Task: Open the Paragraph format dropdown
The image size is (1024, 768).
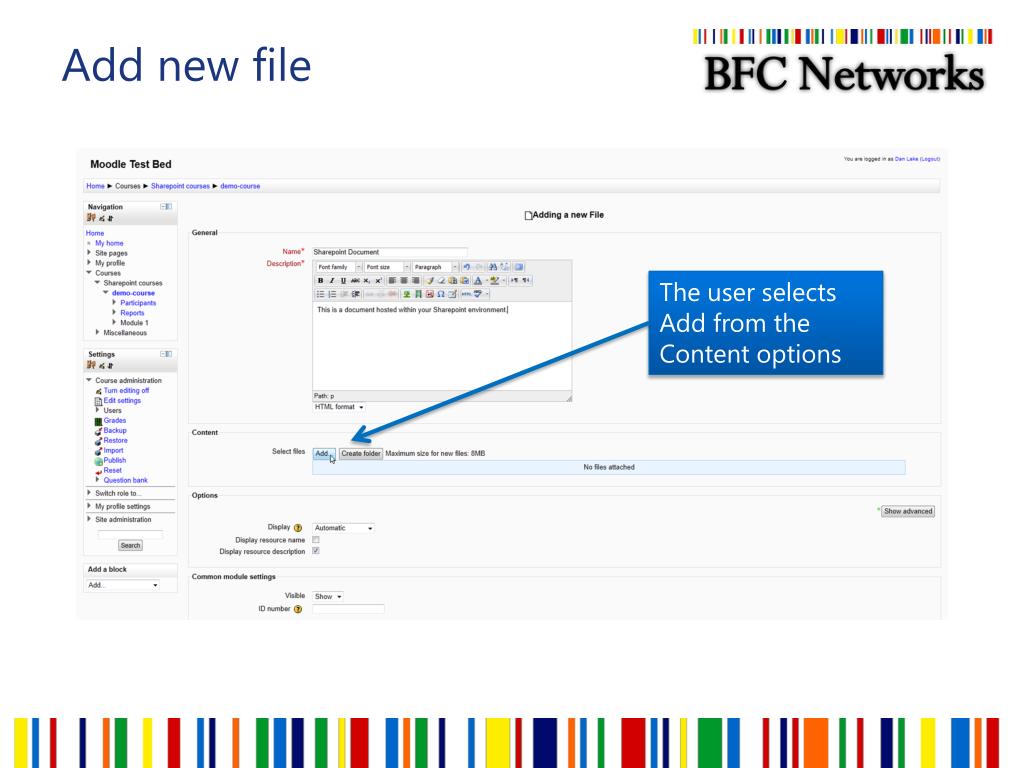Action: (435, 267)
